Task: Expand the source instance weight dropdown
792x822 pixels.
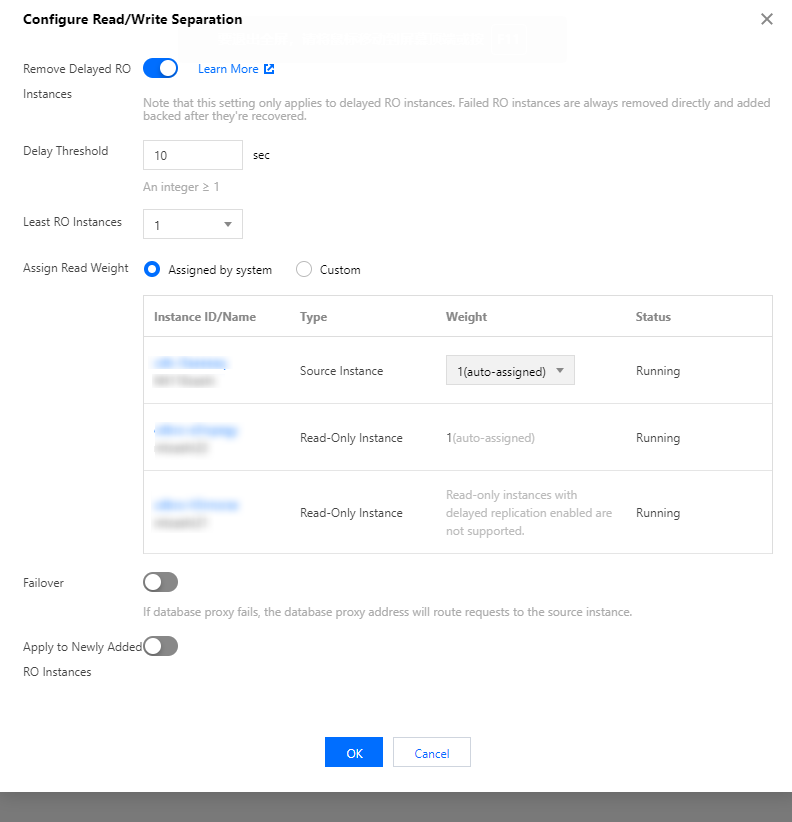Action: pos(510,371)
